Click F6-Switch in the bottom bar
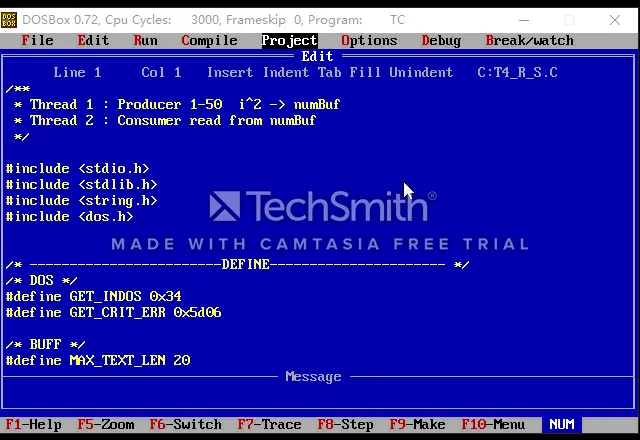This screenshot has width=640, height=440. 185,424
